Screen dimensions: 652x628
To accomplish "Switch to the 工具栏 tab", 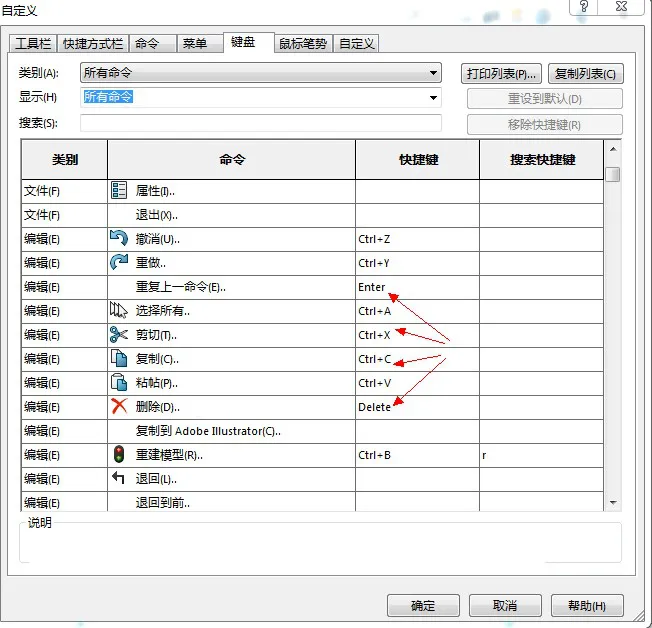I will pyautogui.click(x=33, y=44).
